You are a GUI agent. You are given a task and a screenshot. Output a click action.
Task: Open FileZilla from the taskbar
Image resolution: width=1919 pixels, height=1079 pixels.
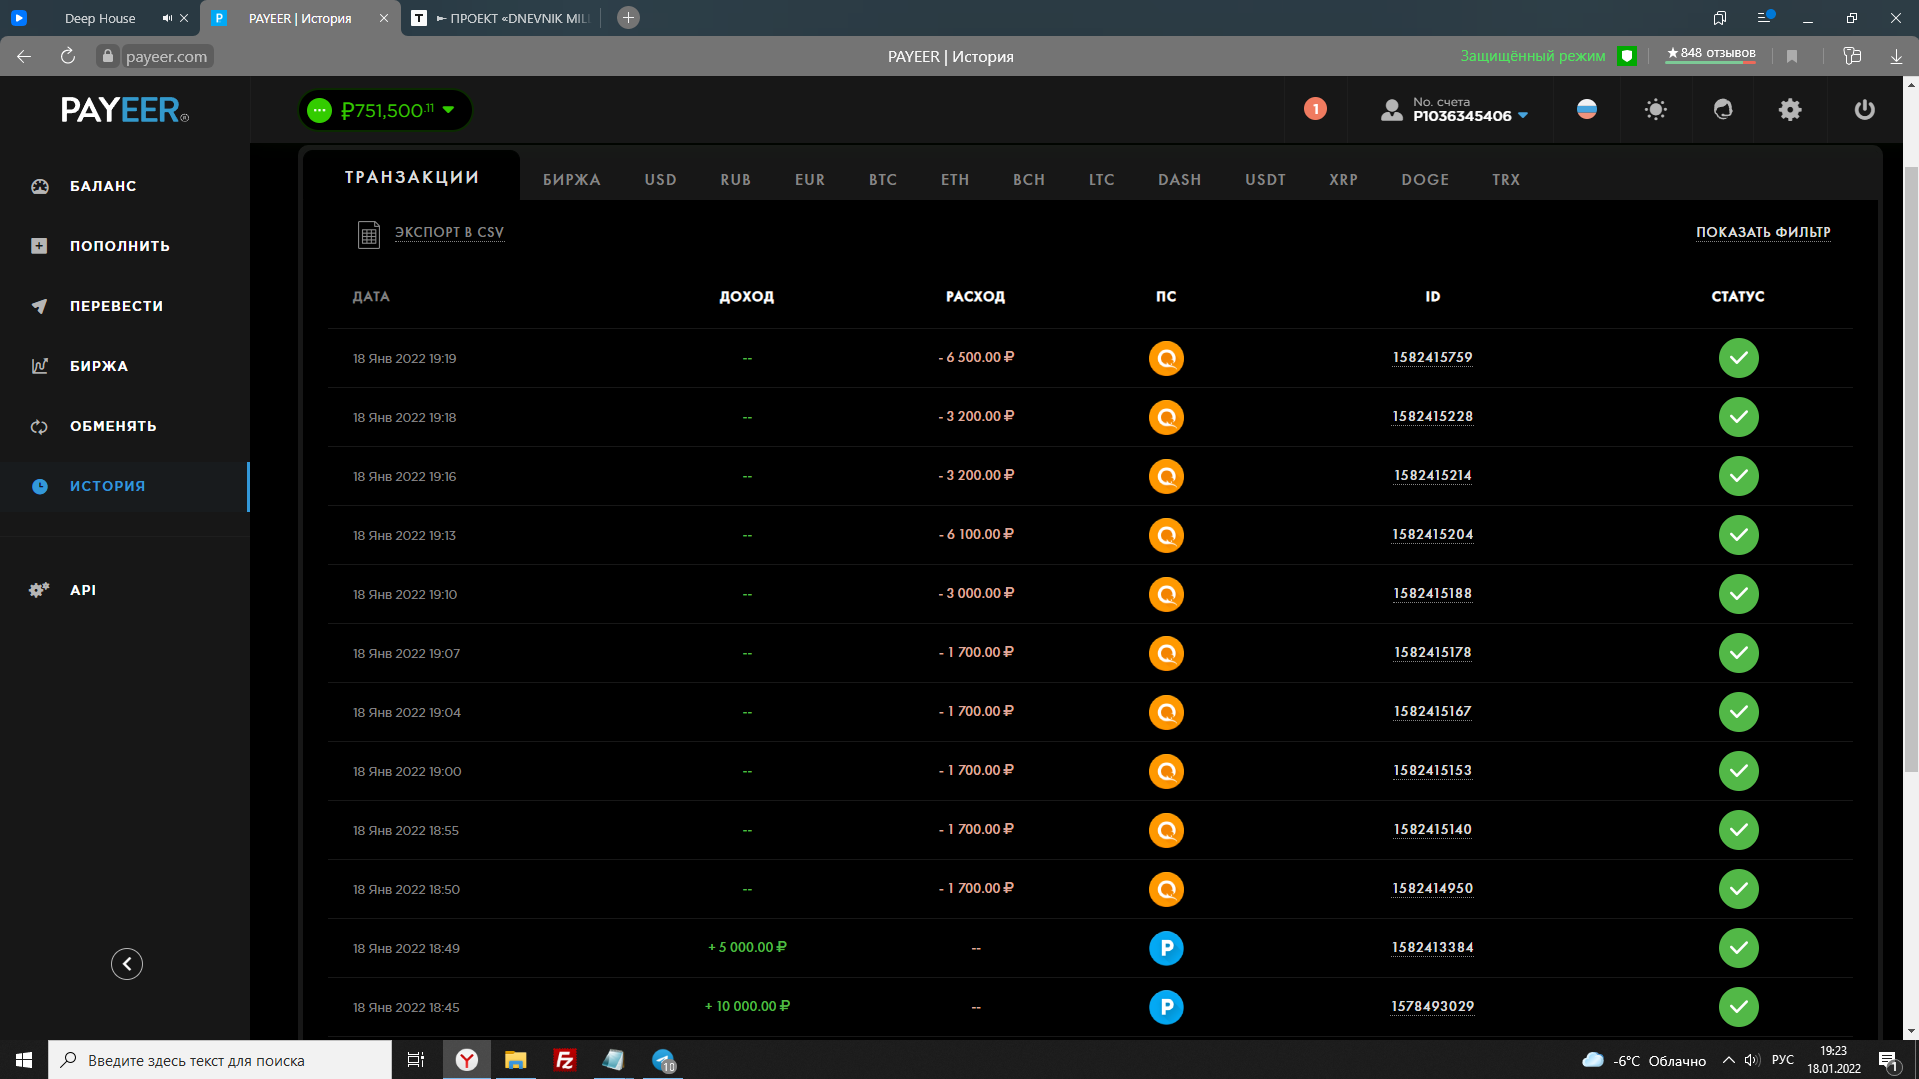[x=564, y=1060]
